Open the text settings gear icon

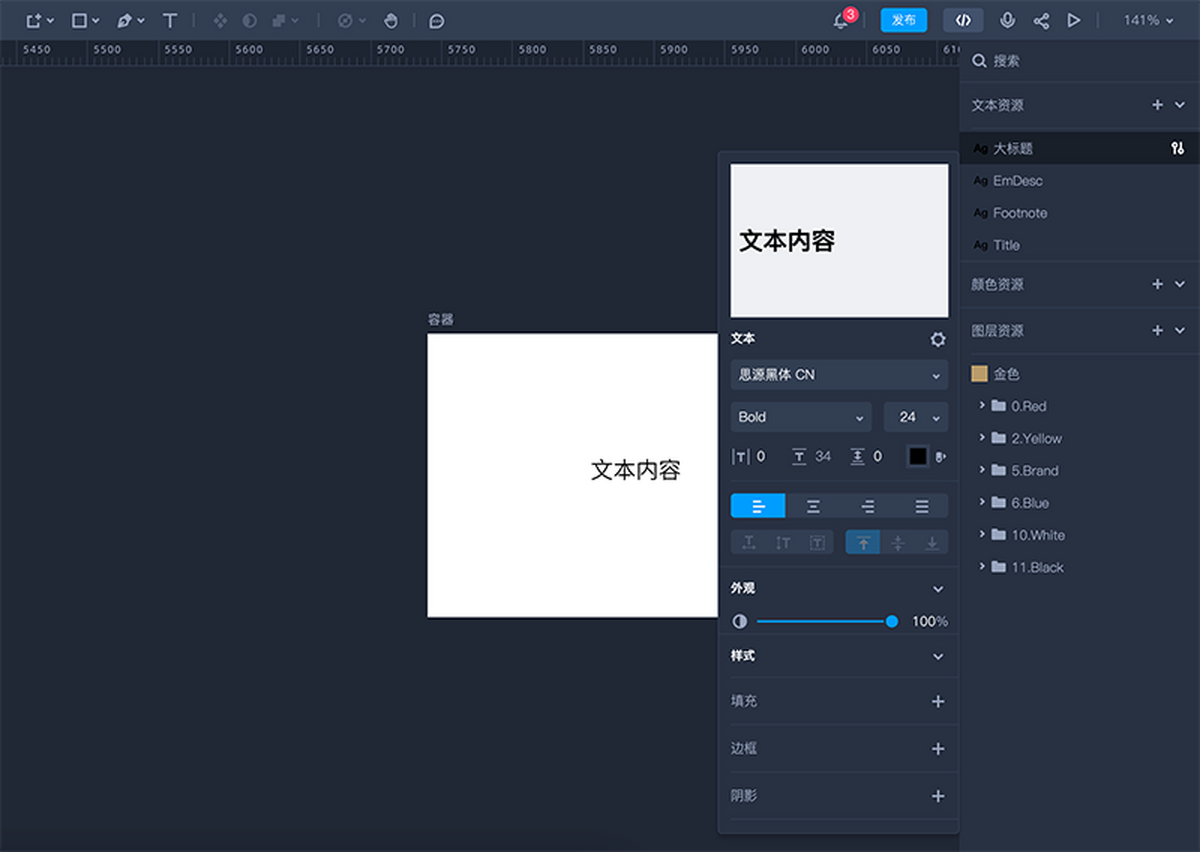point(937,339)
